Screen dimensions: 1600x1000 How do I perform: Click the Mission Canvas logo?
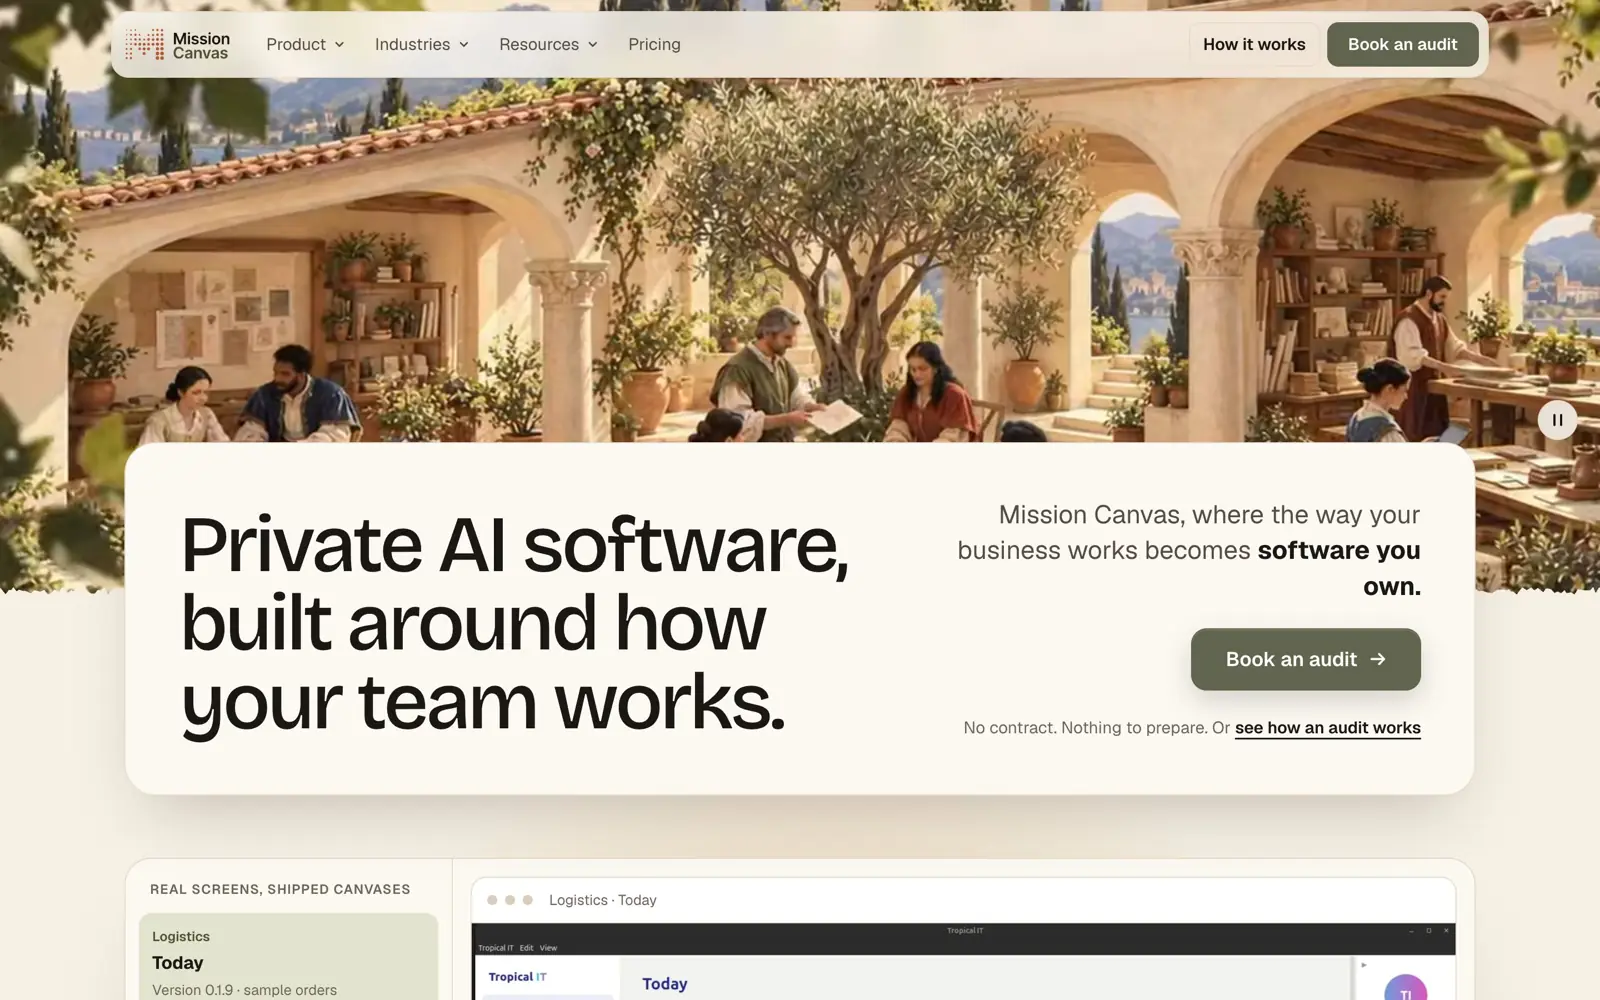click(x=178, y=45)
